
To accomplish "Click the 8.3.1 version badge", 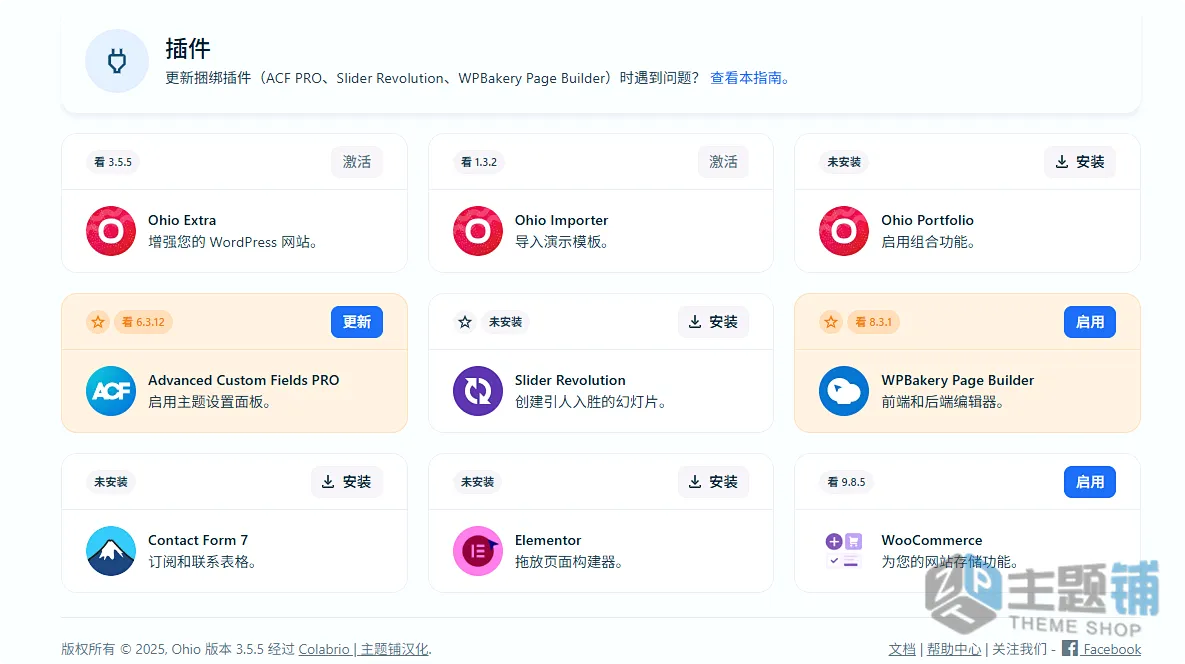I will (874, 322).
